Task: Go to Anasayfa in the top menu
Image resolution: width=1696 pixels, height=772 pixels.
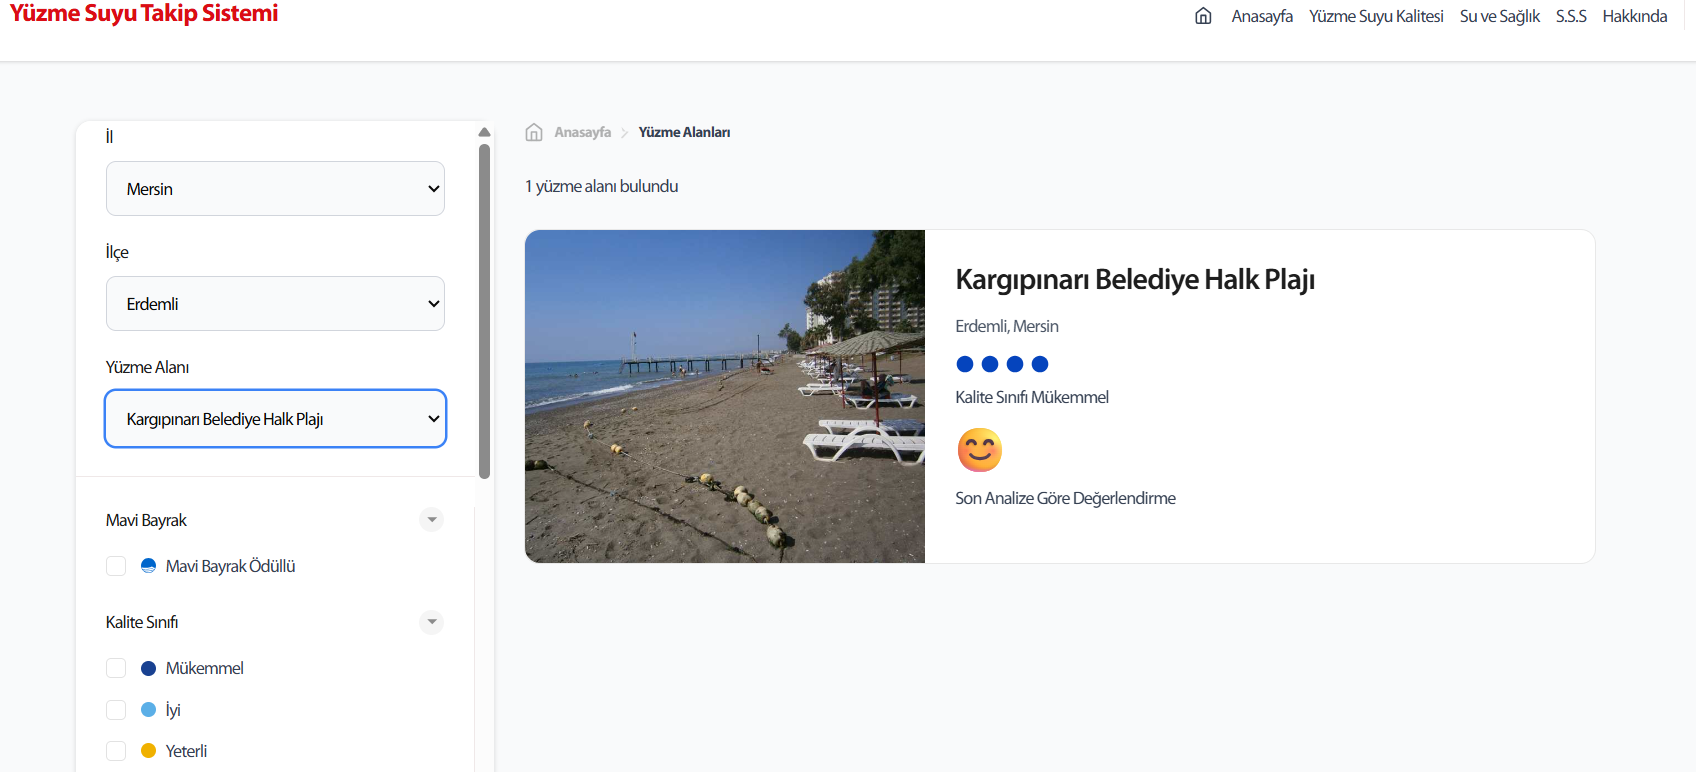Action: (x=1262, y=16)
